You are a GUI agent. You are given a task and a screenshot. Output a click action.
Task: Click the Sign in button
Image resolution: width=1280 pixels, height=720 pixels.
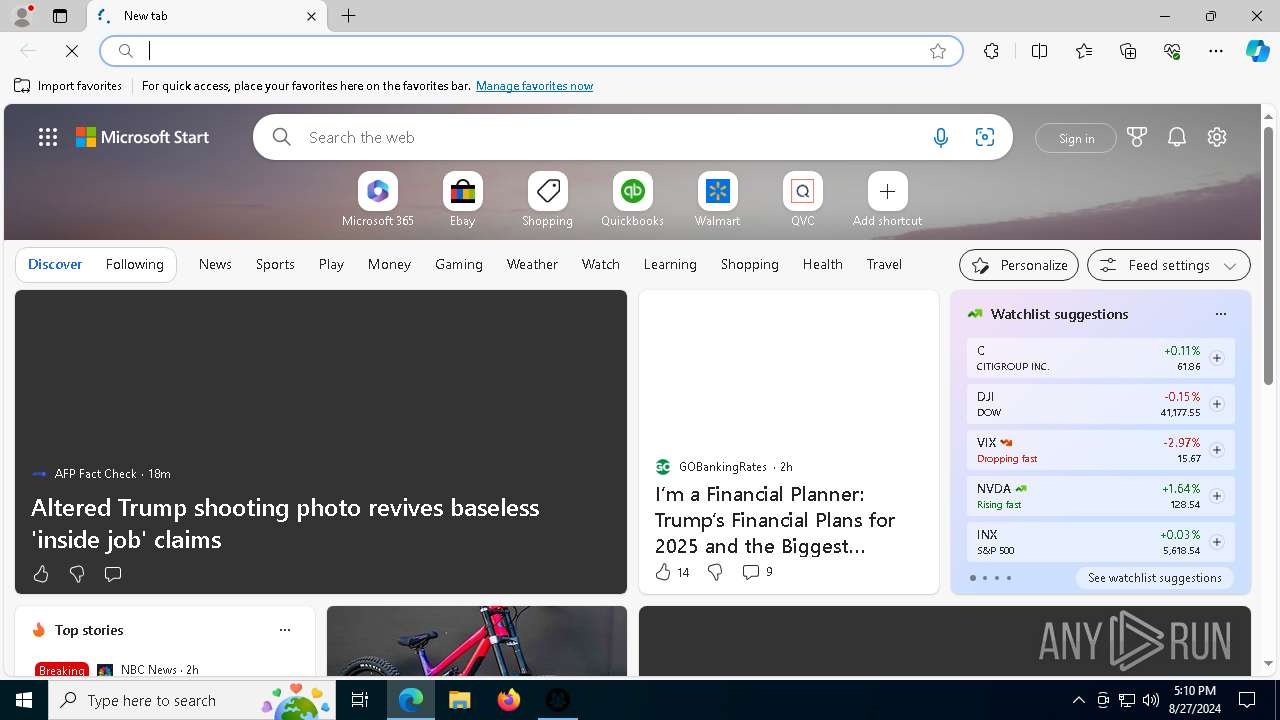coord(1076,138)
